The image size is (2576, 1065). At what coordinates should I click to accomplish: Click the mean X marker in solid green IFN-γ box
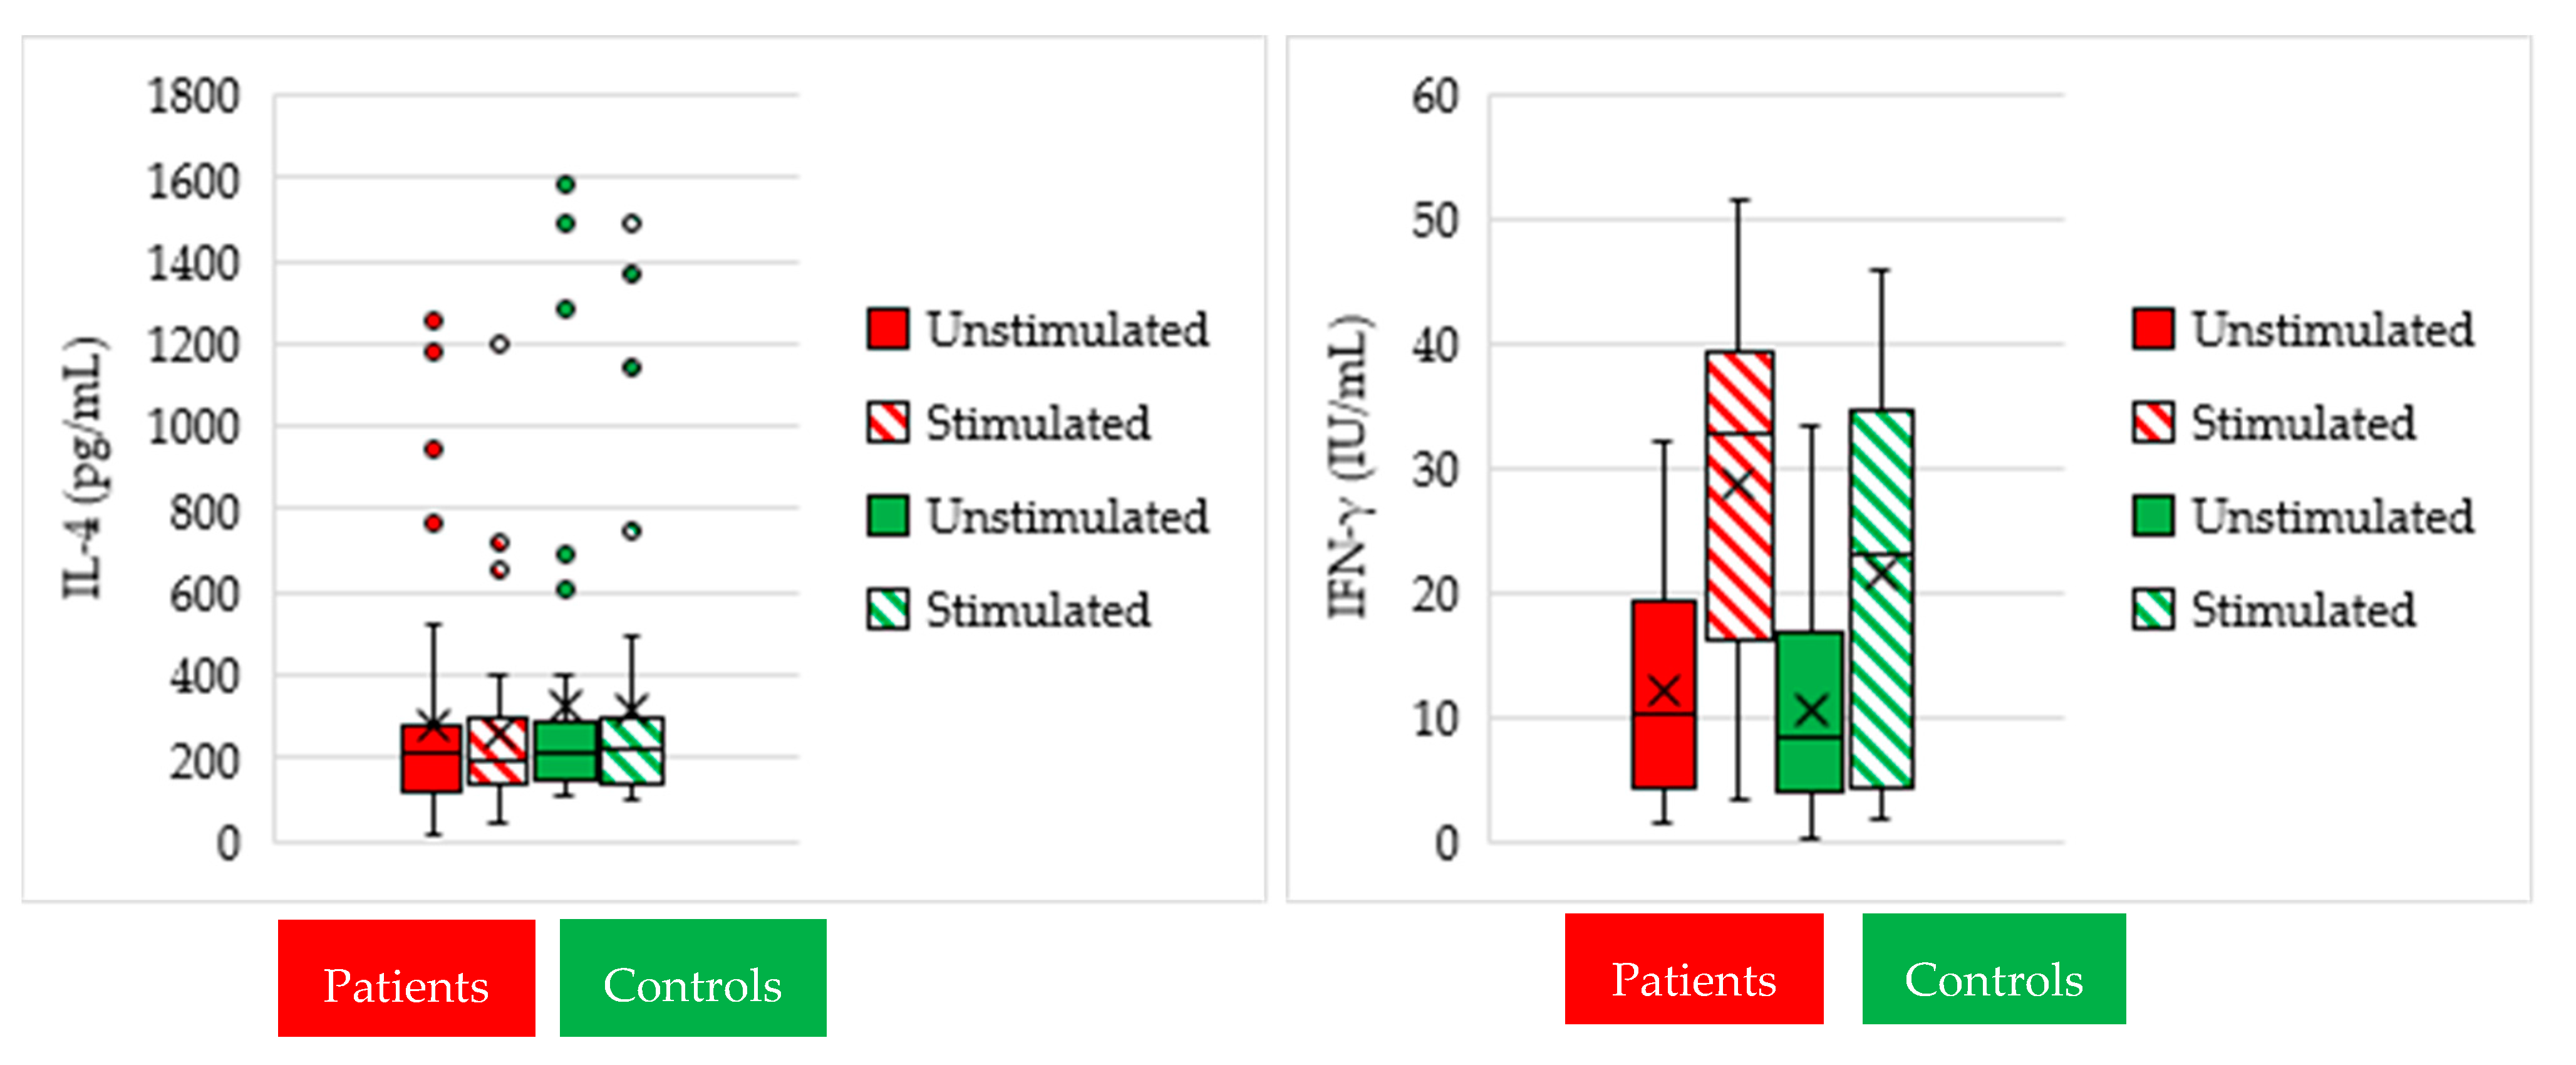pyautogui.click(x=1810, y=710)
